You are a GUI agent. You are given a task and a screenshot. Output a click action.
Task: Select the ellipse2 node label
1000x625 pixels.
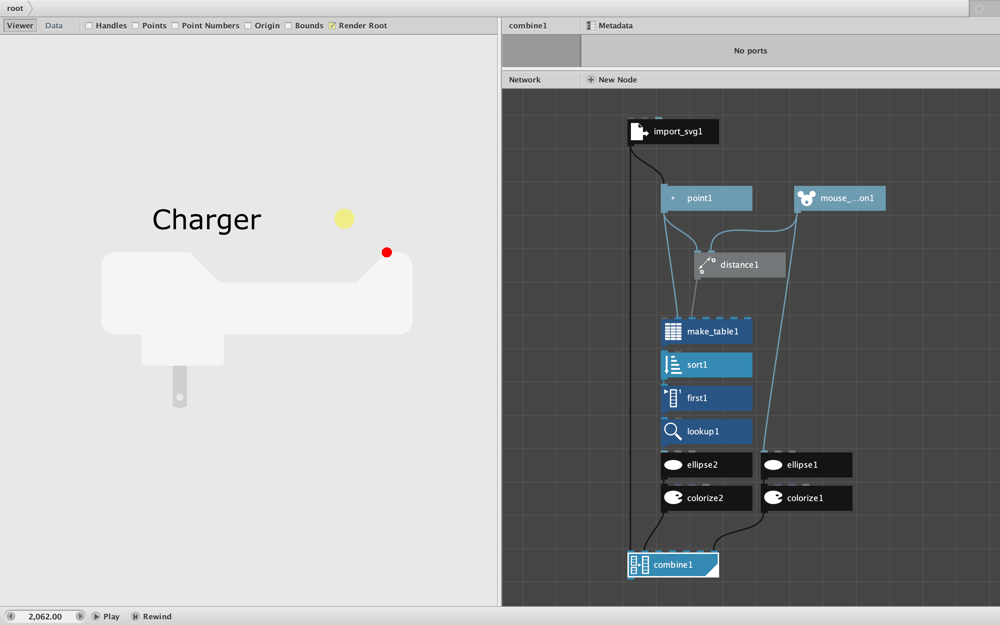(702, 465)
